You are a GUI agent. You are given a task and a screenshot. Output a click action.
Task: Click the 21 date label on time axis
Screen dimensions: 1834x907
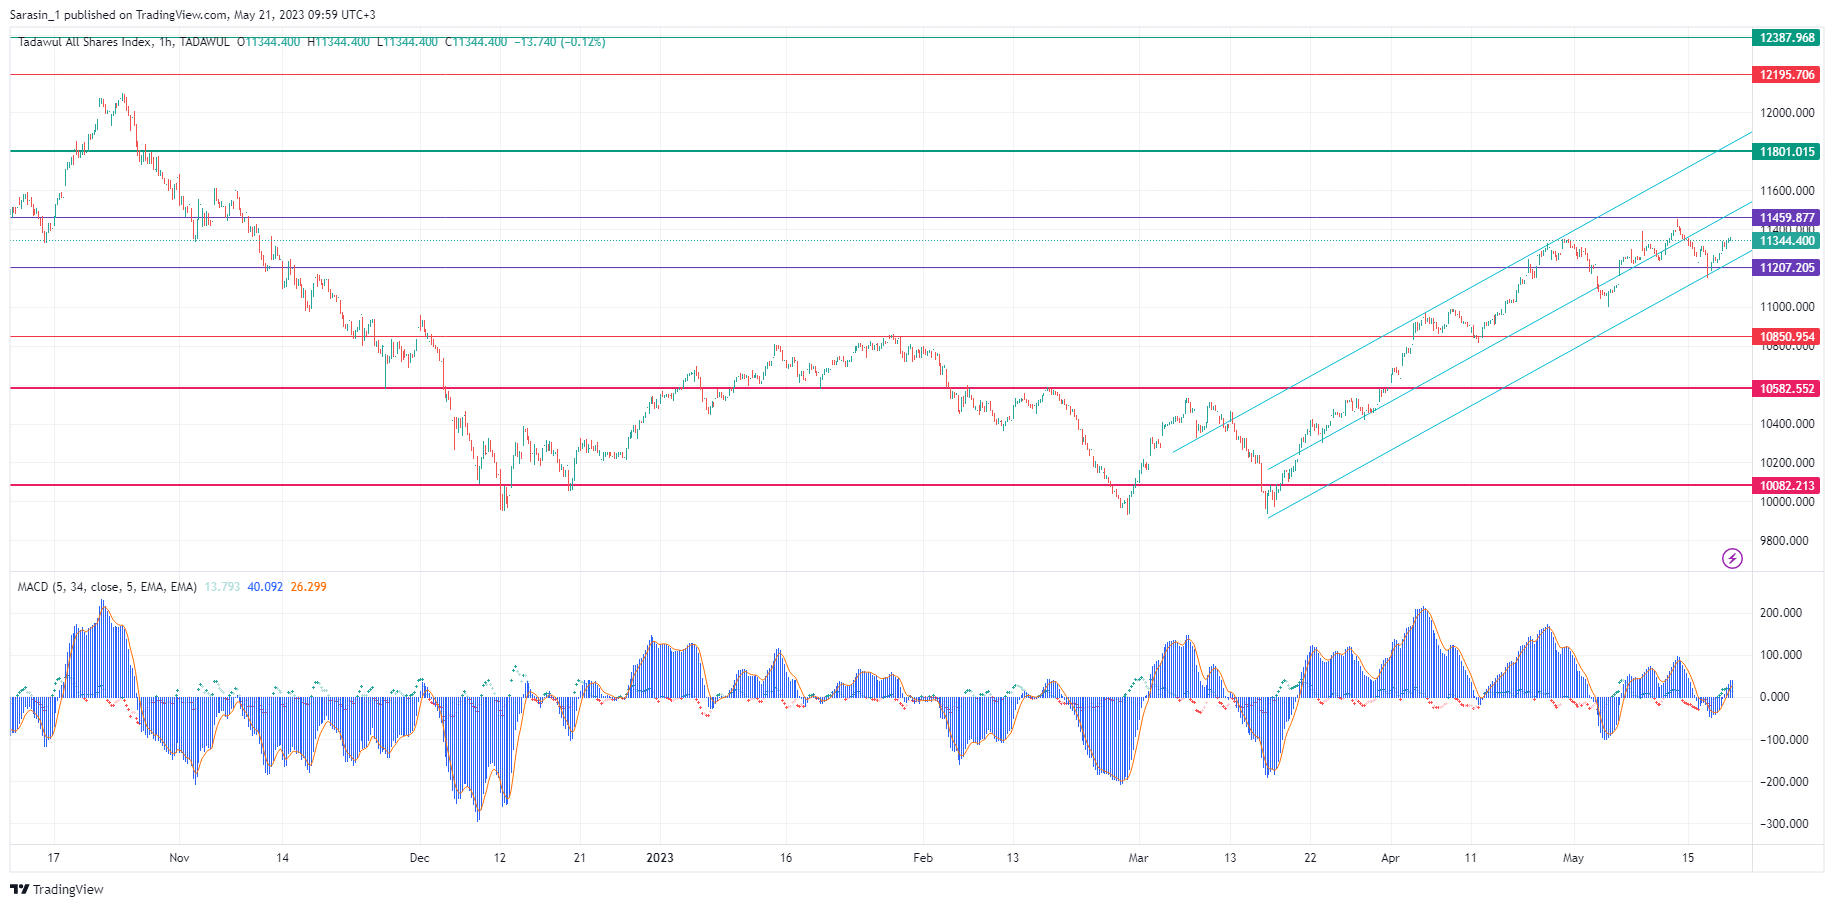coord(580,858)
